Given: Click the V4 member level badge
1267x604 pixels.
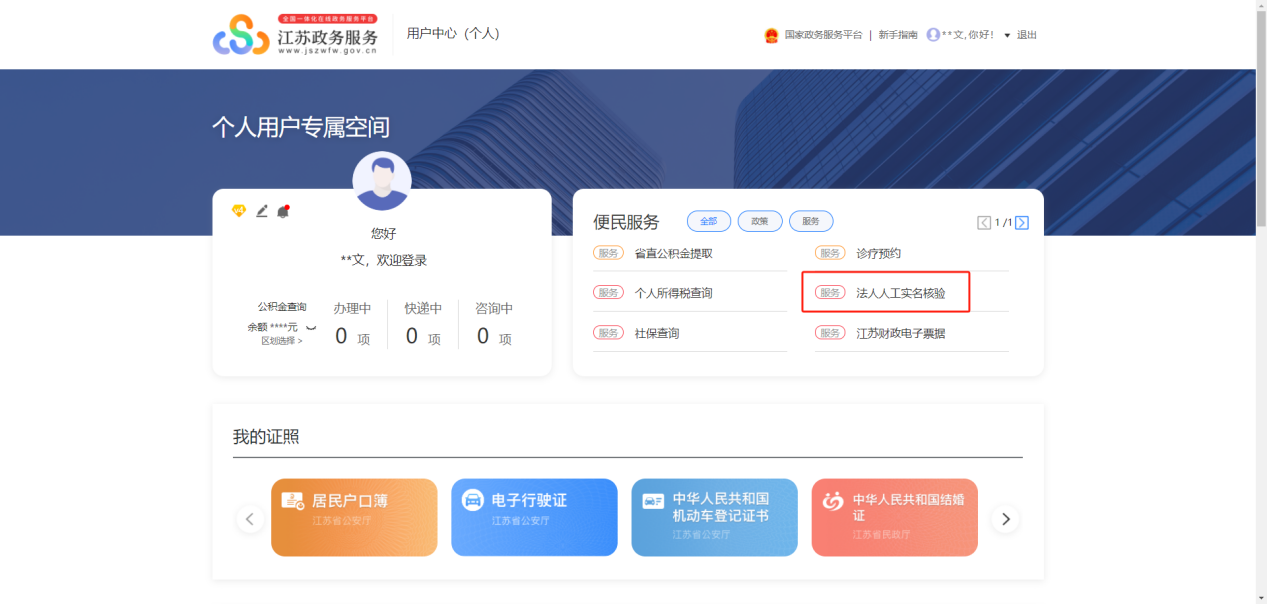Looking at the screenshot, I should [239, 211].
